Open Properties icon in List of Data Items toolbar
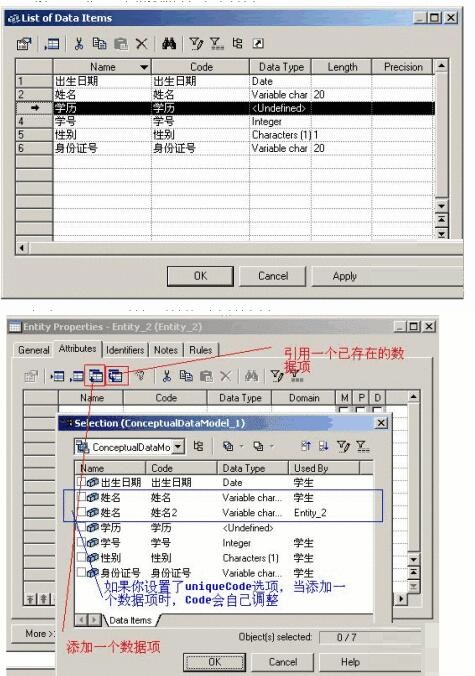This screenshot has height=676, width=475. (24, 44)
